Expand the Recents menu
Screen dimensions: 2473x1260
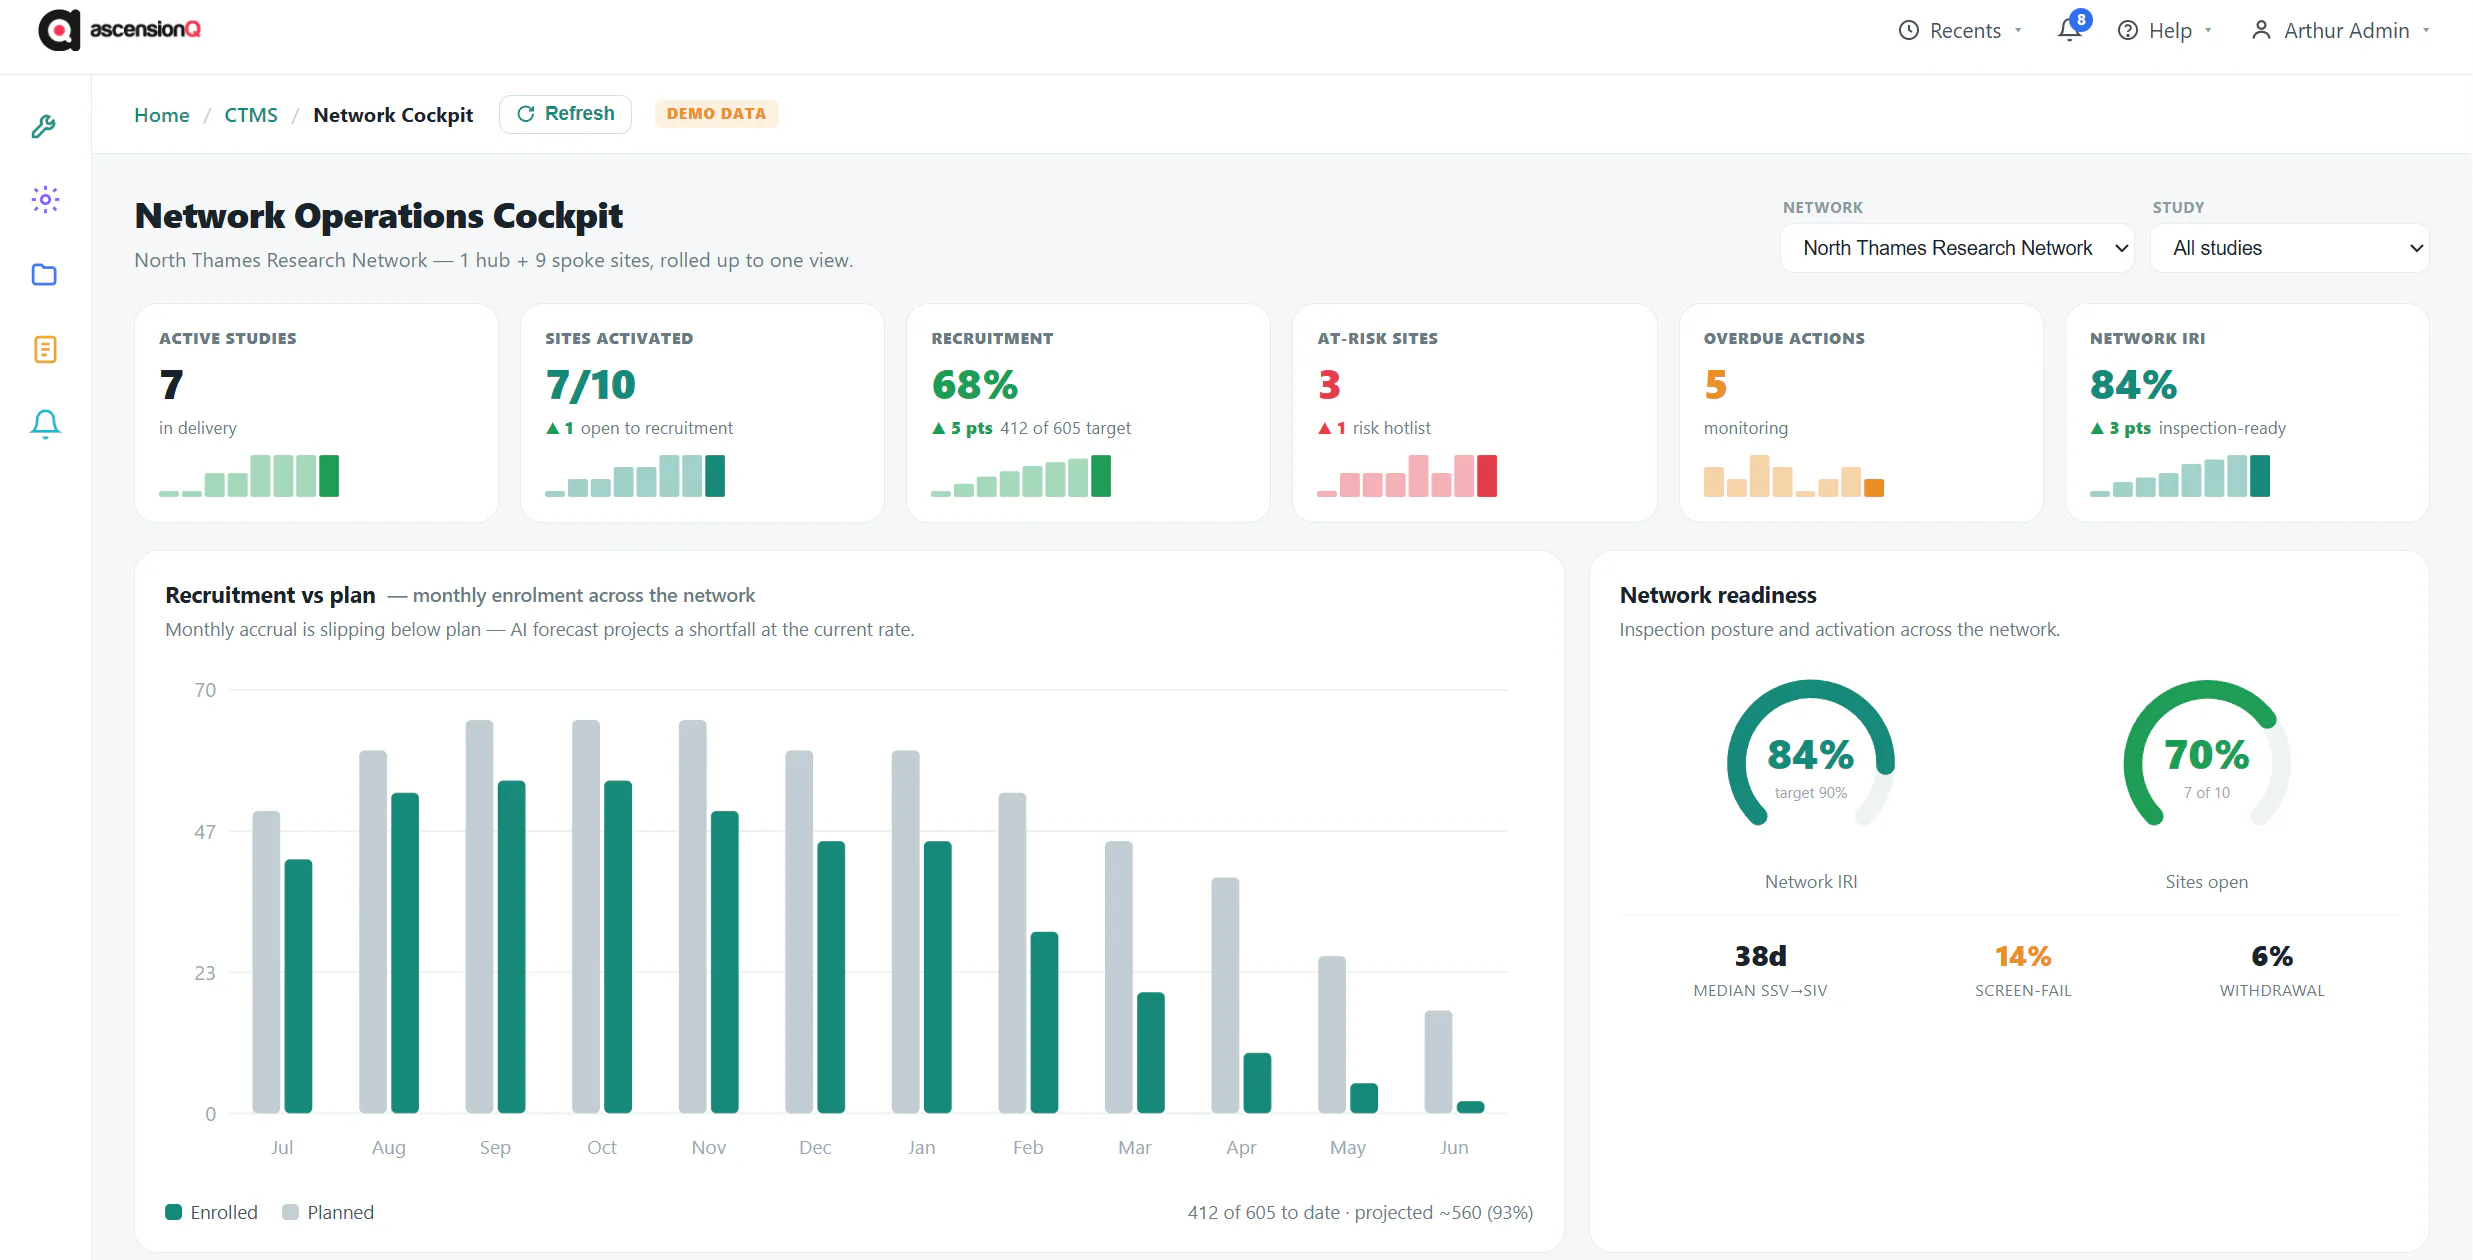1960,30
